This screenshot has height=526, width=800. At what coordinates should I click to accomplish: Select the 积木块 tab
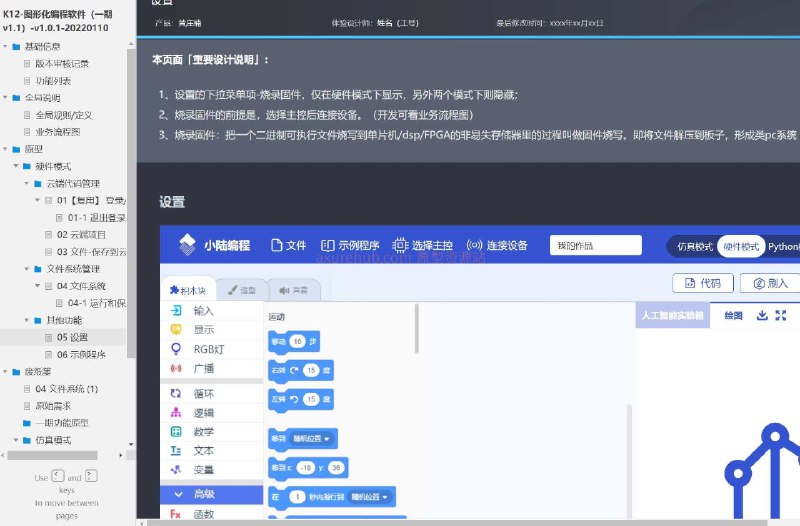[x=188, y=290]
